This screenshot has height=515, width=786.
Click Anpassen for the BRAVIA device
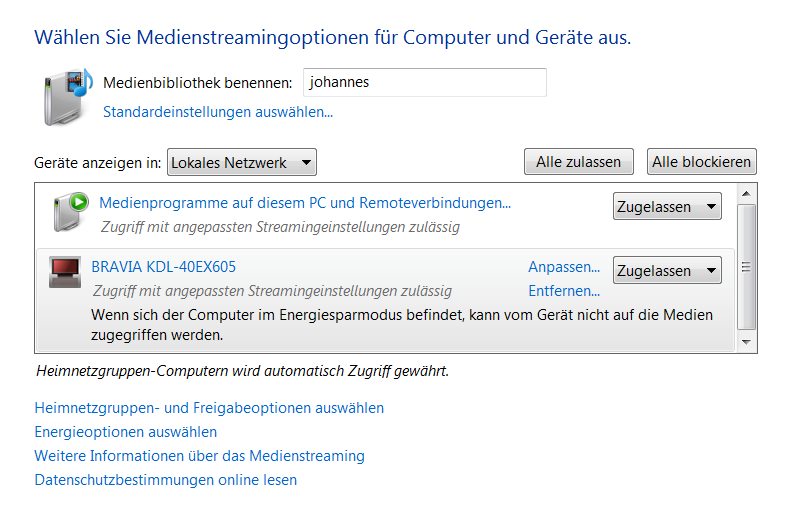tap(564, 267)
